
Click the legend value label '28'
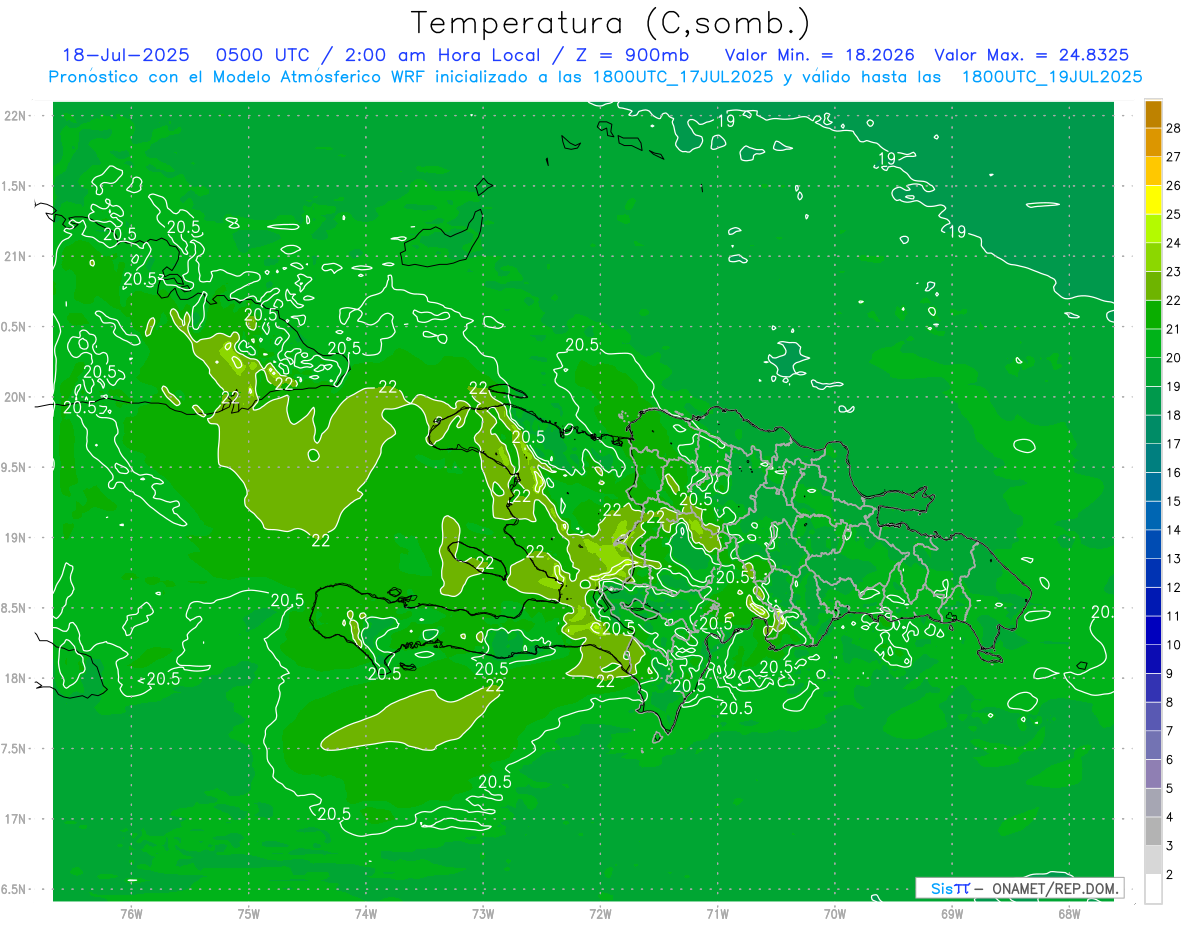click(1174, 128)
